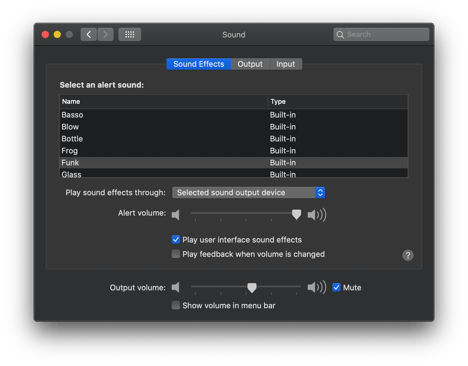The width and height of the screenshot is (468, 366).
Task: Enable Play feedback when volume is changed
Action: click(176, 254)
